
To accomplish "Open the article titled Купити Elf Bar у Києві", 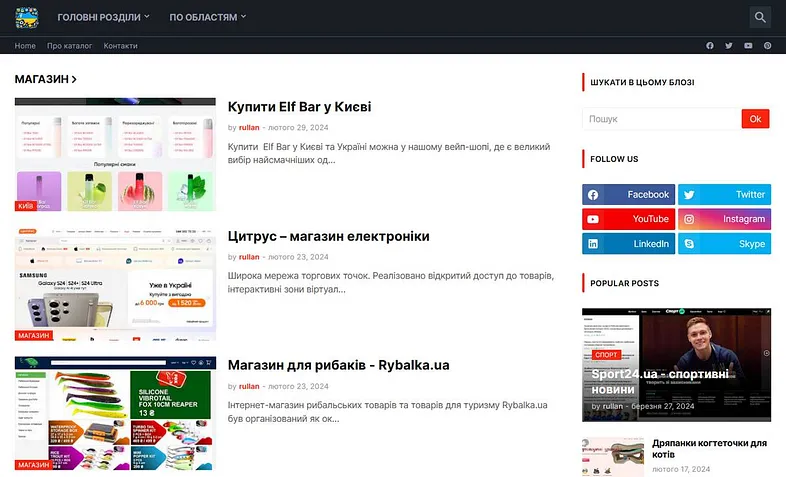I will [x=299, y=107].
